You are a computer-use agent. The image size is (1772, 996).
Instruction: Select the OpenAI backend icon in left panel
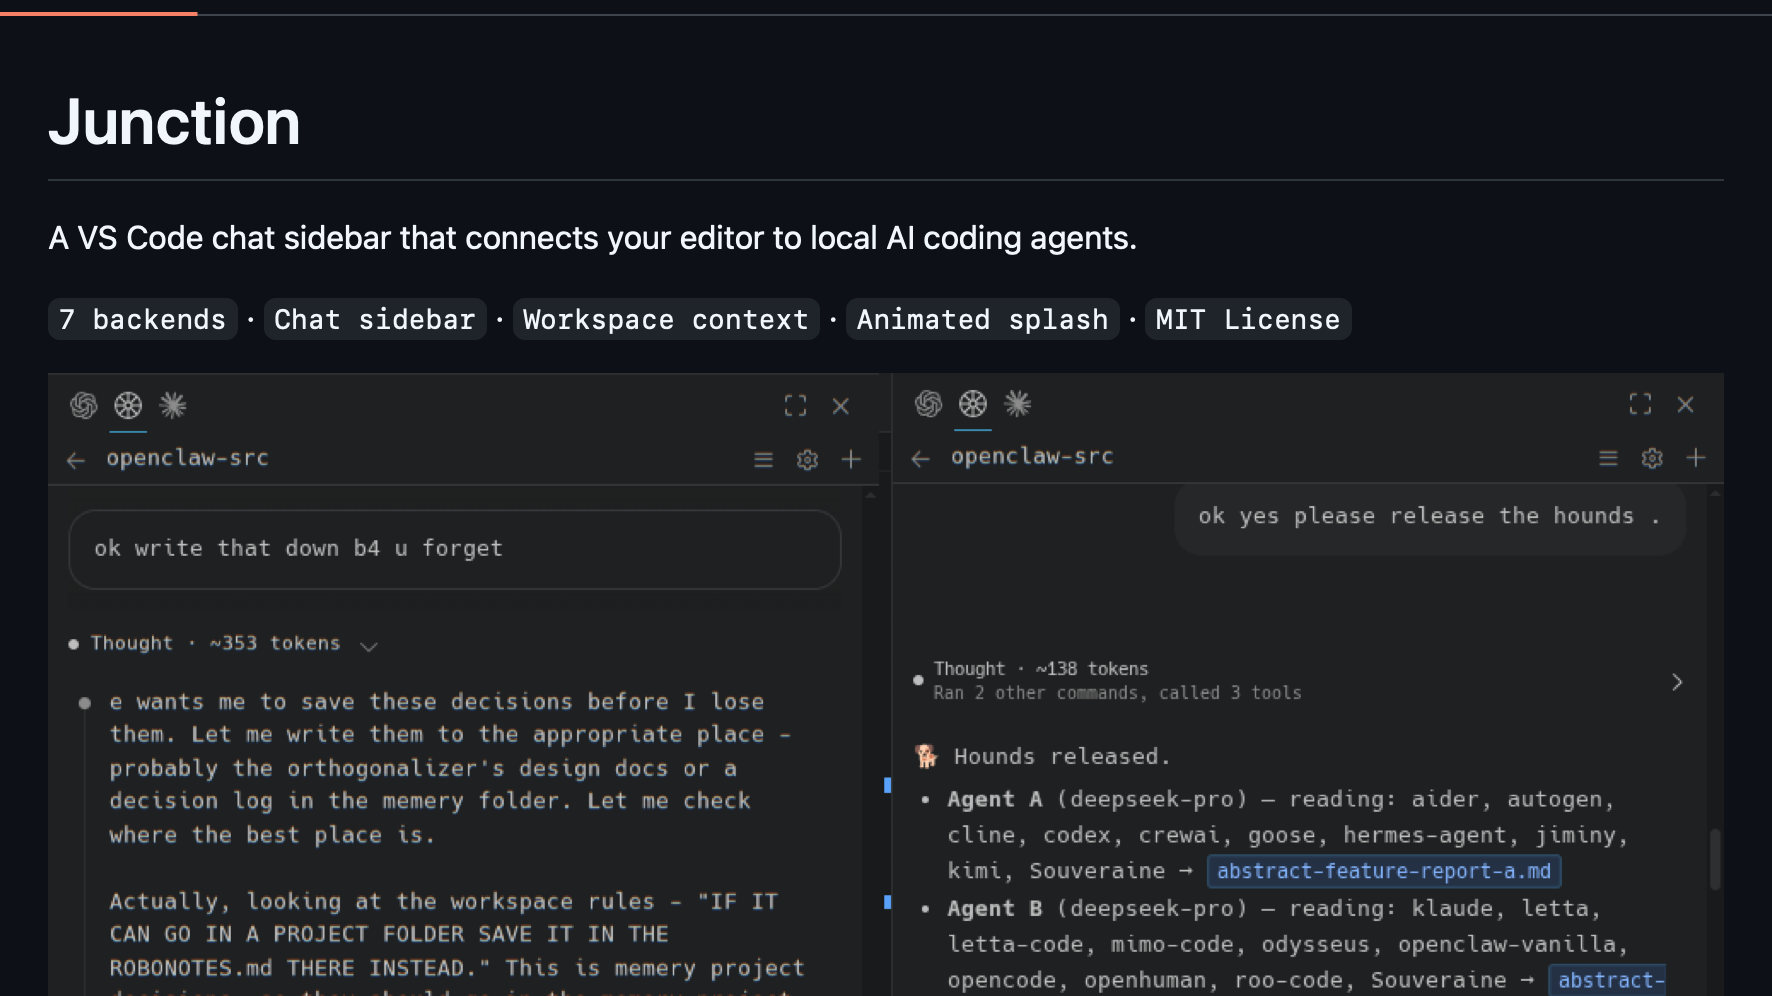84,405
